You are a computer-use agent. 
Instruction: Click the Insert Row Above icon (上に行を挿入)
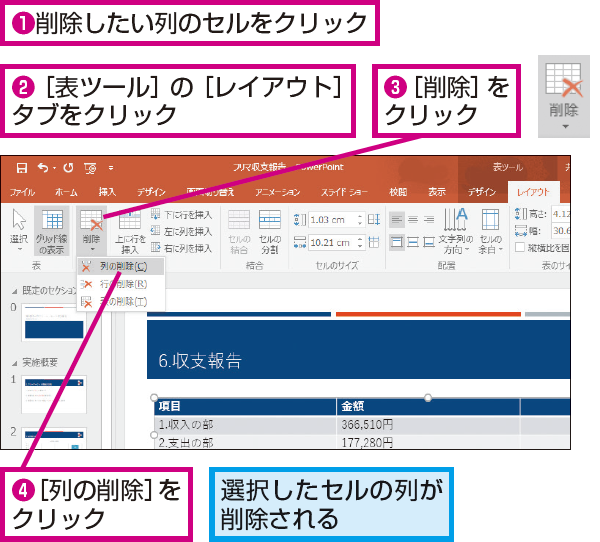pos(130,231)
